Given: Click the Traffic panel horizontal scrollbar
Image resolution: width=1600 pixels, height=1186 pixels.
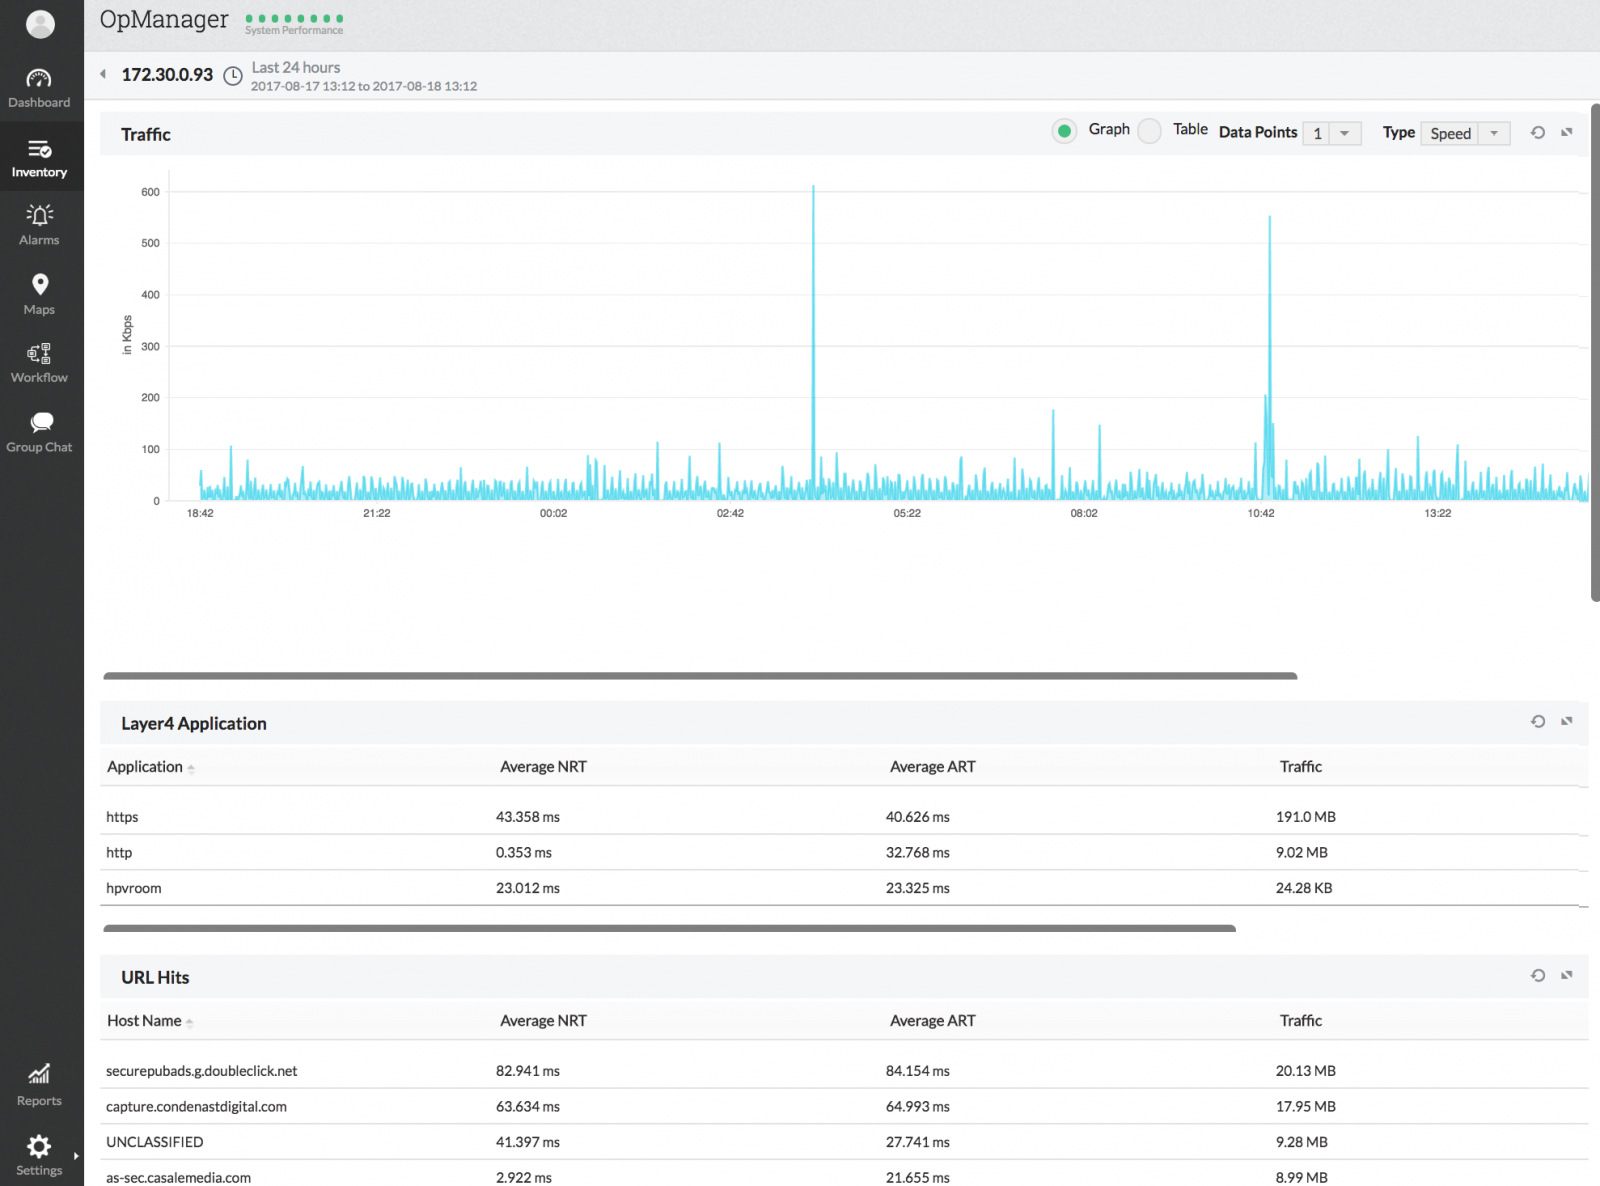Looking at the screenshot, I should [700, 676].
